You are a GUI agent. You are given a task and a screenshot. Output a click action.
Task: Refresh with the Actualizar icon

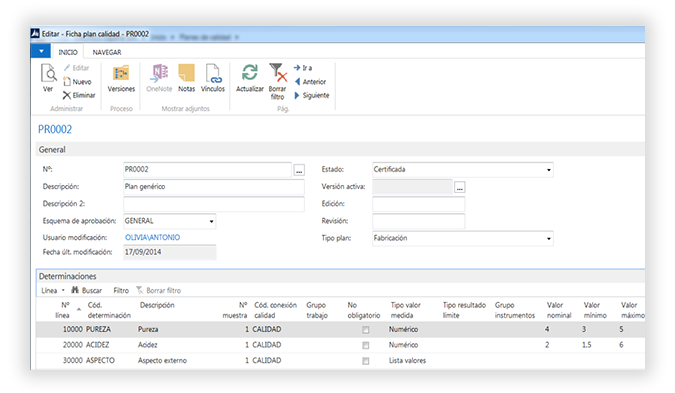pyautogui.click(x=250, y=72)
